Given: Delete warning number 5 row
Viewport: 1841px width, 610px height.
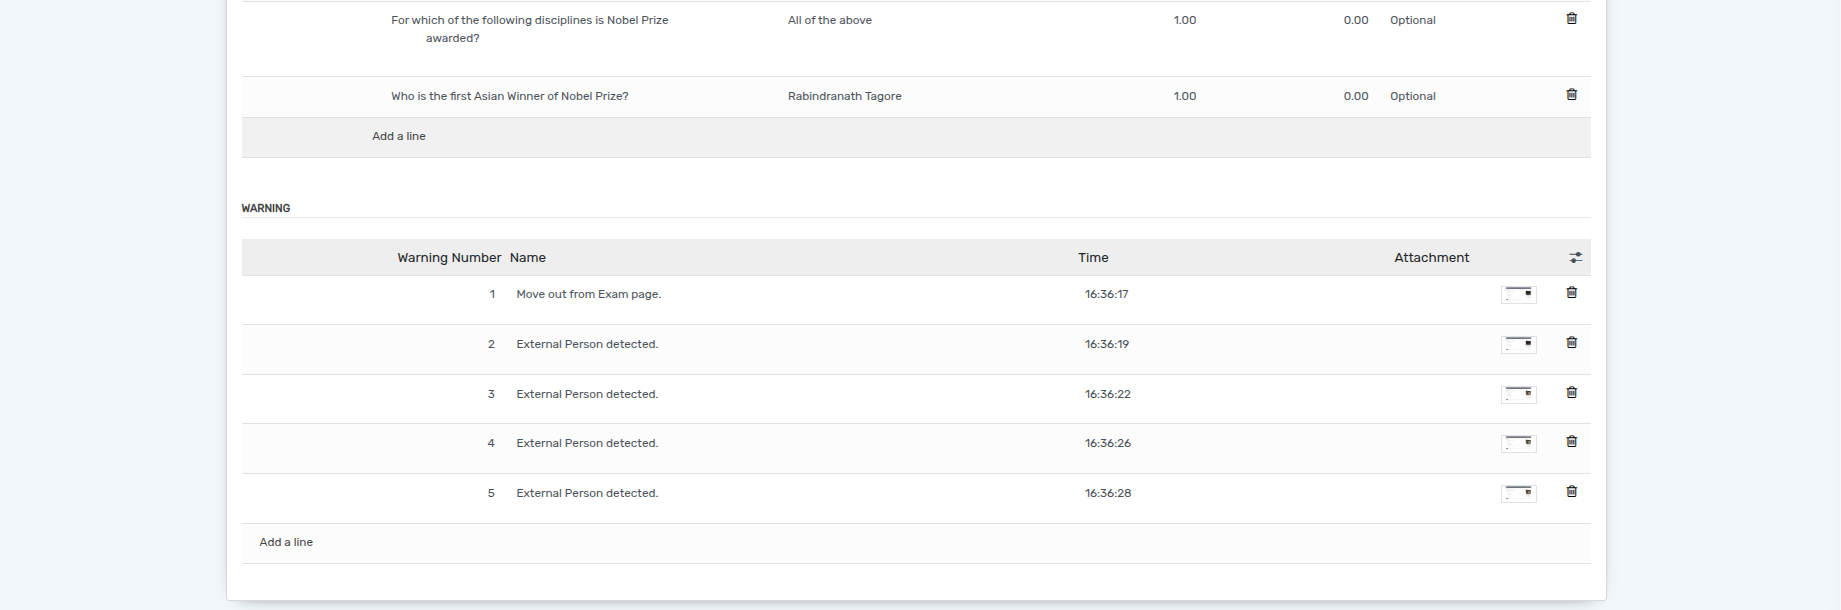Looking at the screenshot, I should click(1571, 492).
